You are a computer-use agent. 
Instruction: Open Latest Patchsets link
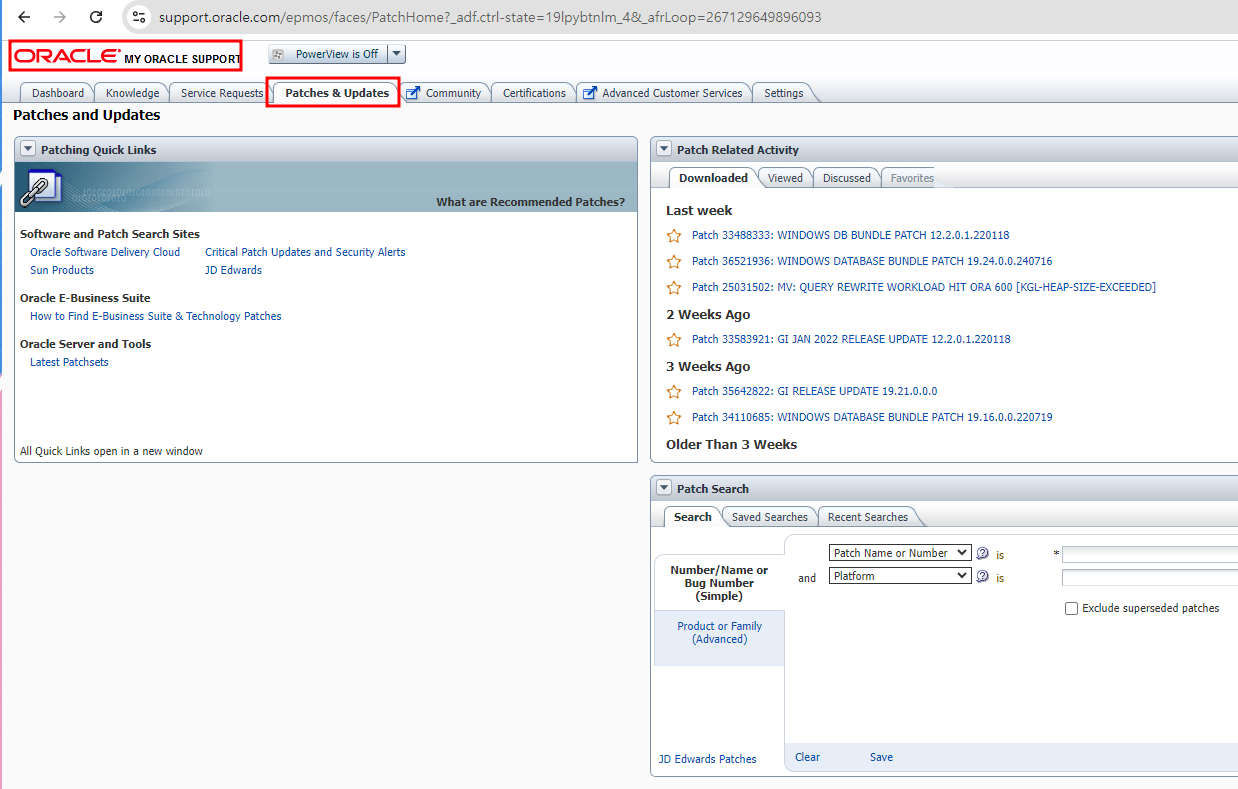click(x=69, y=362)
